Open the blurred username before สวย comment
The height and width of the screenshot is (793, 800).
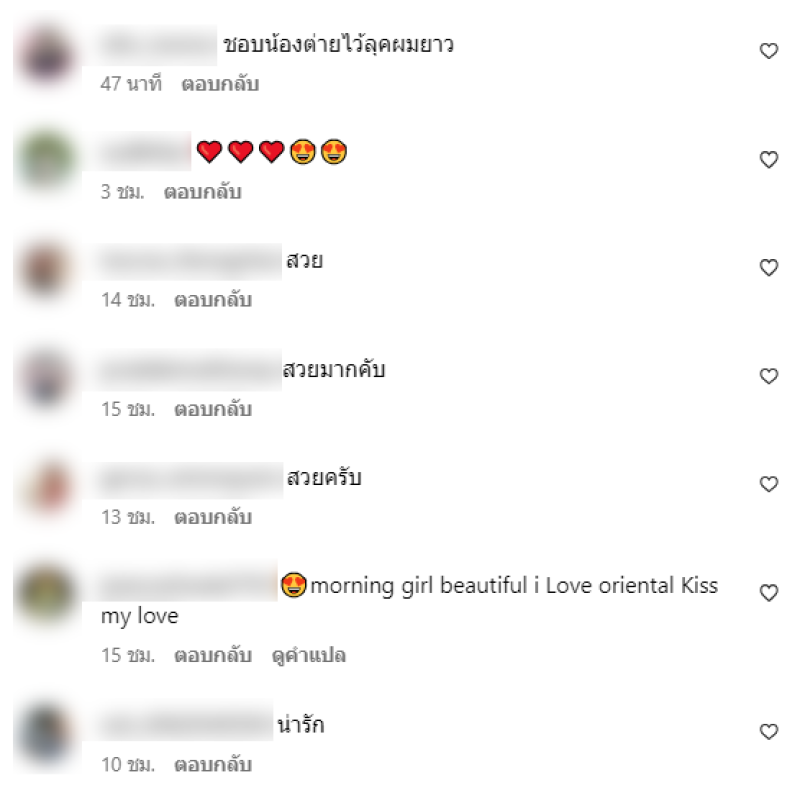[190, 261]
